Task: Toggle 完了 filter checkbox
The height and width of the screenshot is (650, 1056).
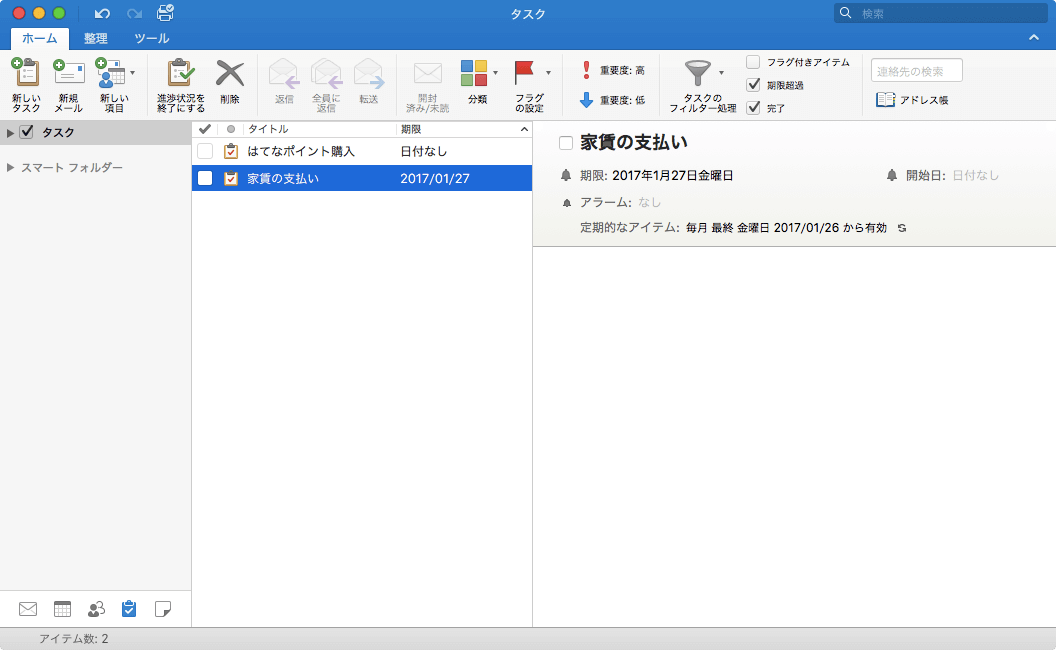Action: click(753, 108)
